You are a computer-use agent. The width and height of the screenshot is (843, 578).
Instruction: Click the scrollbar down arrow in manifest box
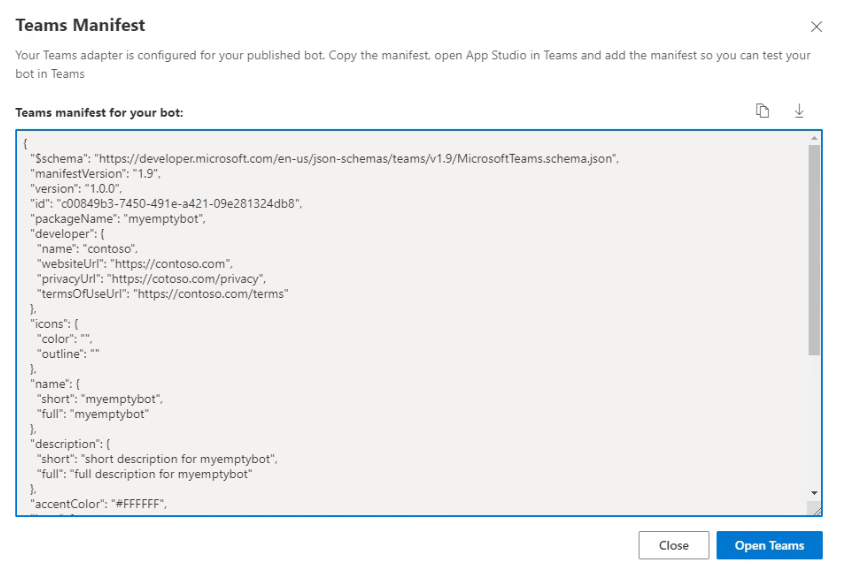(x=814, y=493)
